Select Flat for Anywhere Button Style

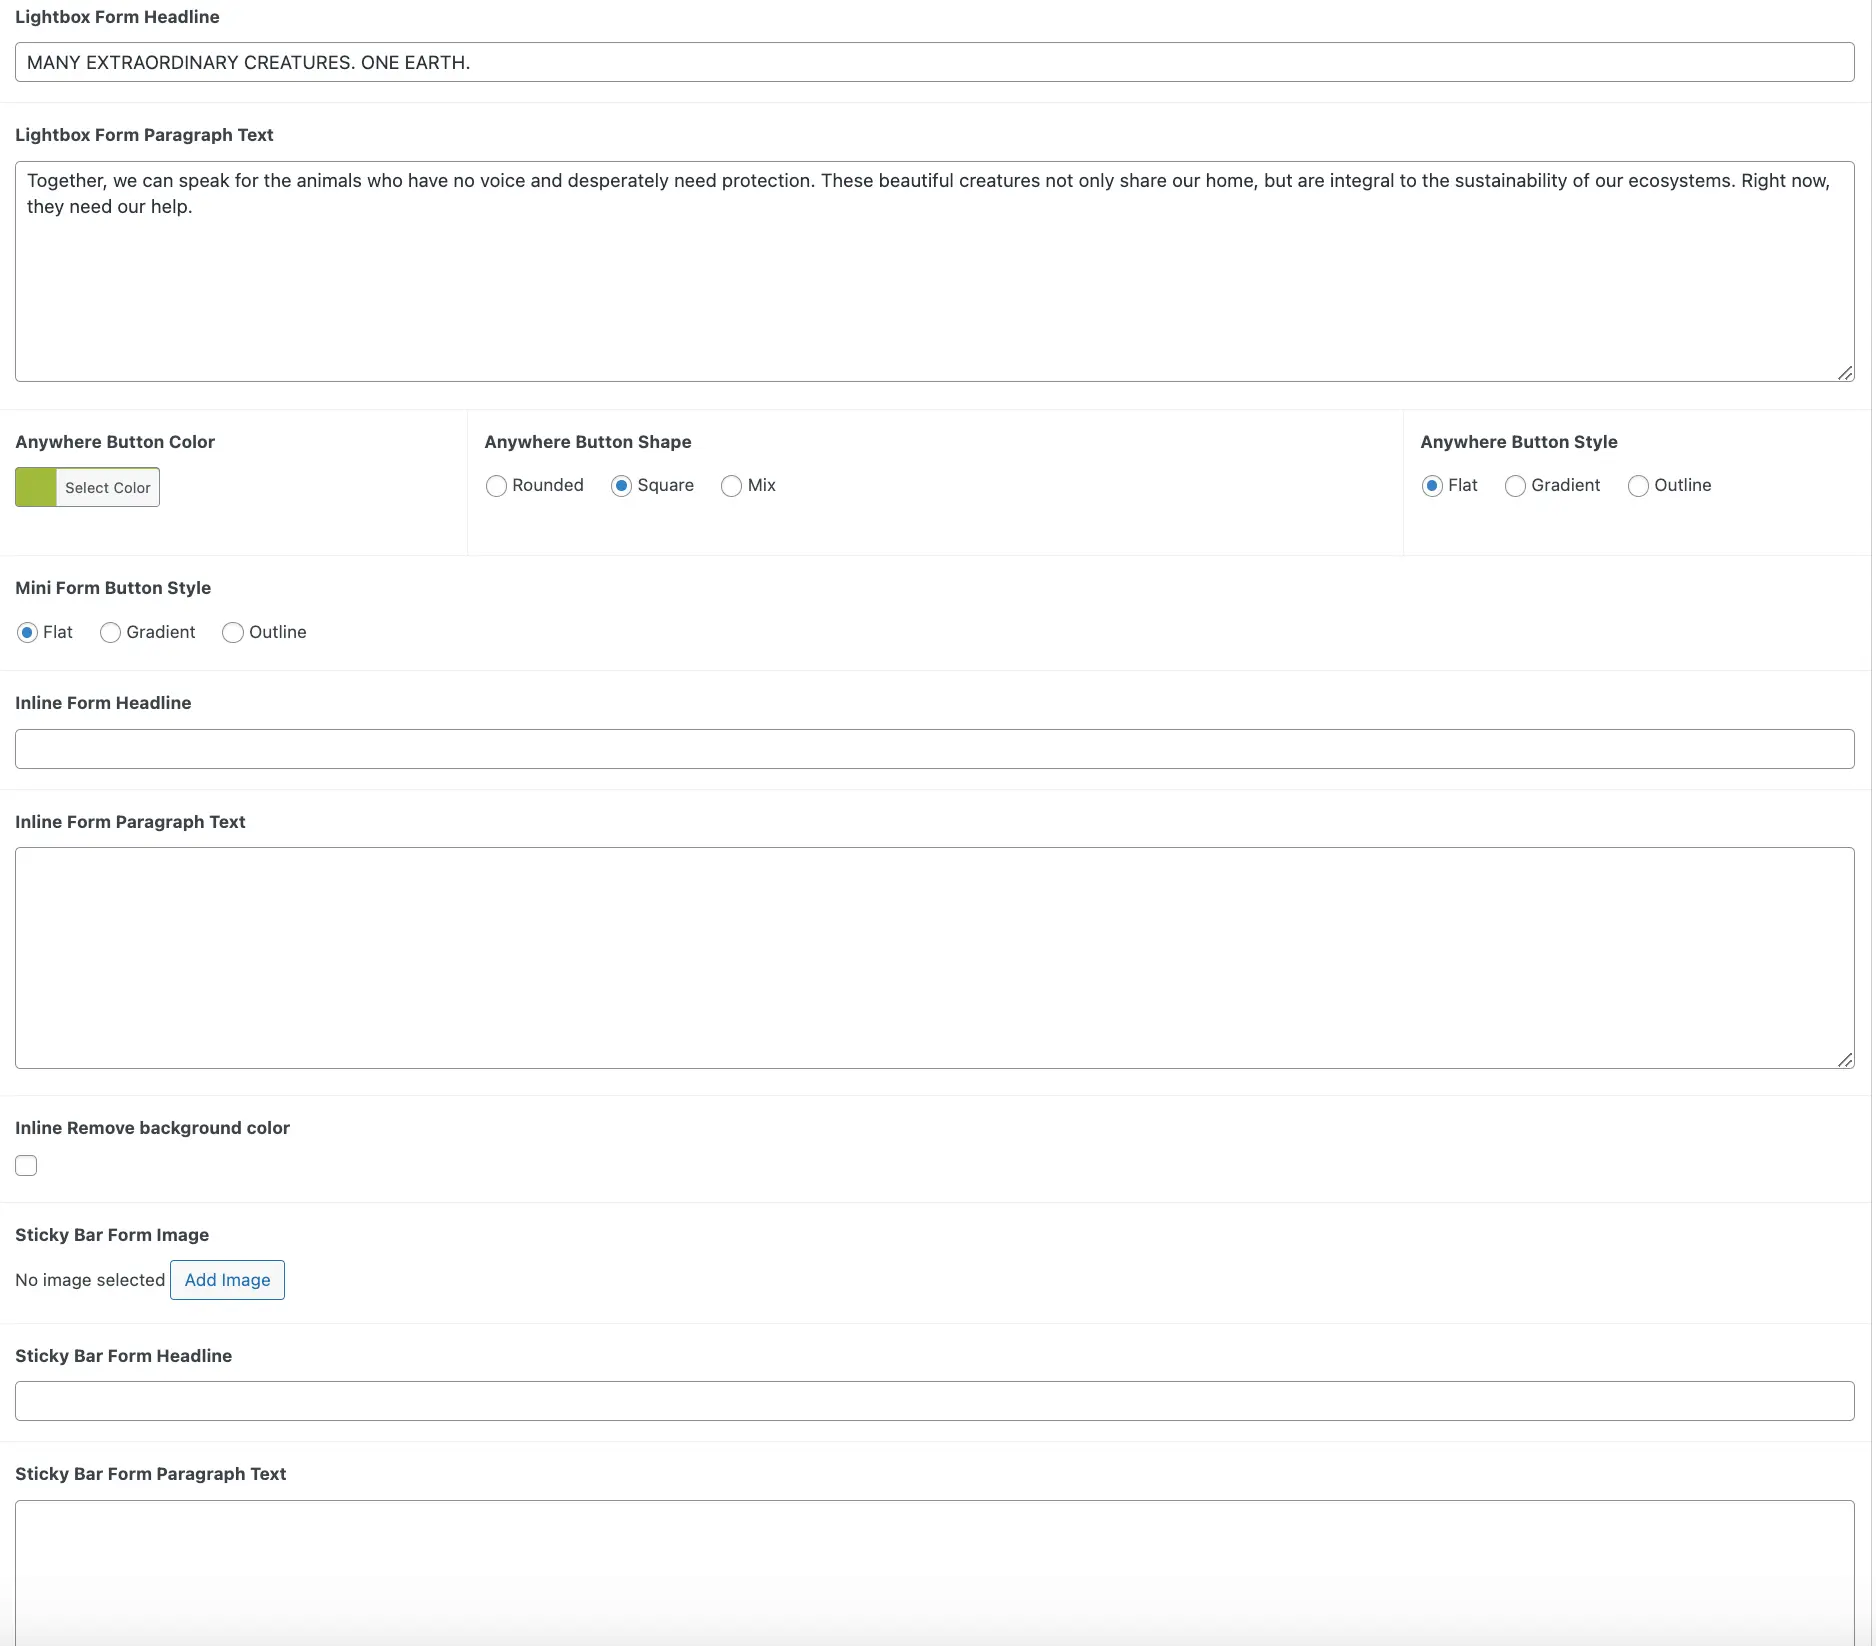1432,486
